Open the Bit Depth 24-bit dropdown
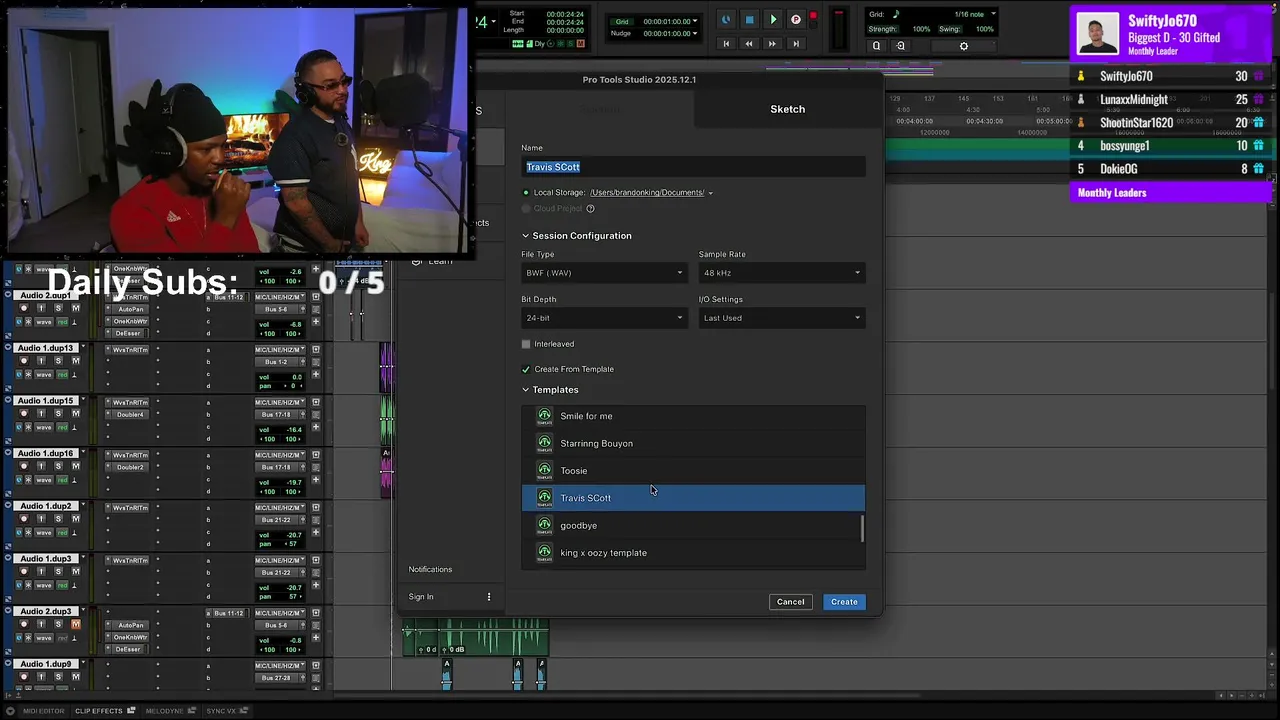 click(x=604, y=318)
